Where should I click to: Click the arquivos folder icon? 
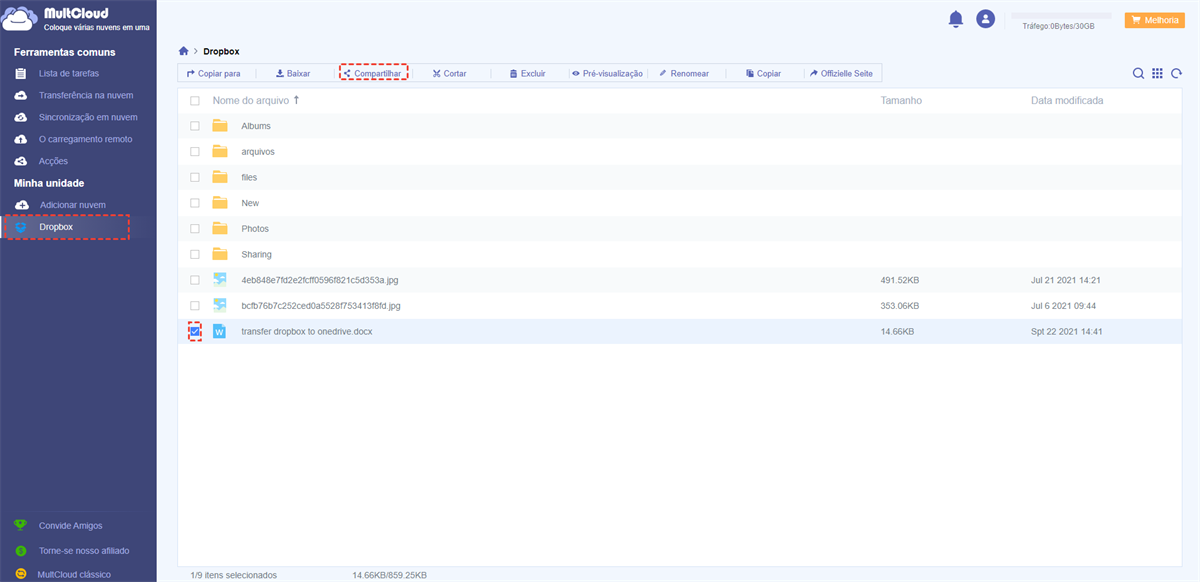pyautogui.click(x=220, y=152)
